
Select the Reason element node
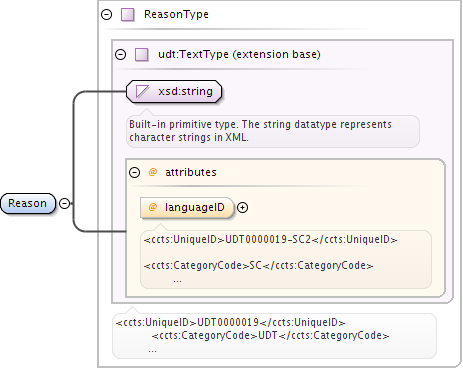point(28,203)
